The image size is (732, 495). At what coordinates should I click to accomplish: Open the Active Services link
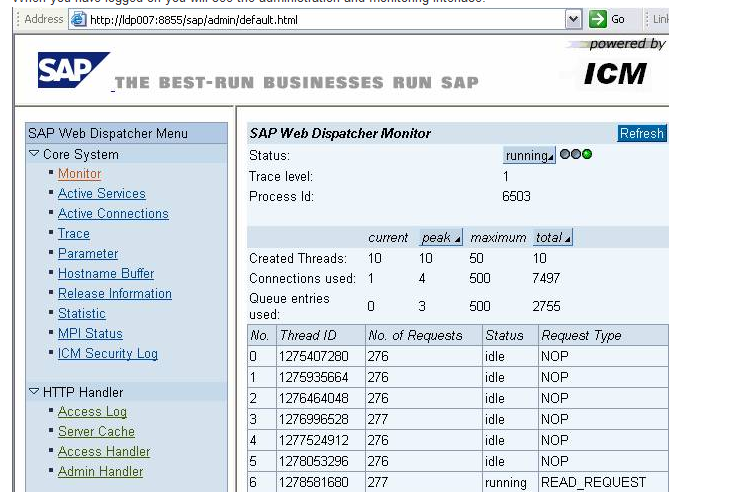tap(102, 193)
